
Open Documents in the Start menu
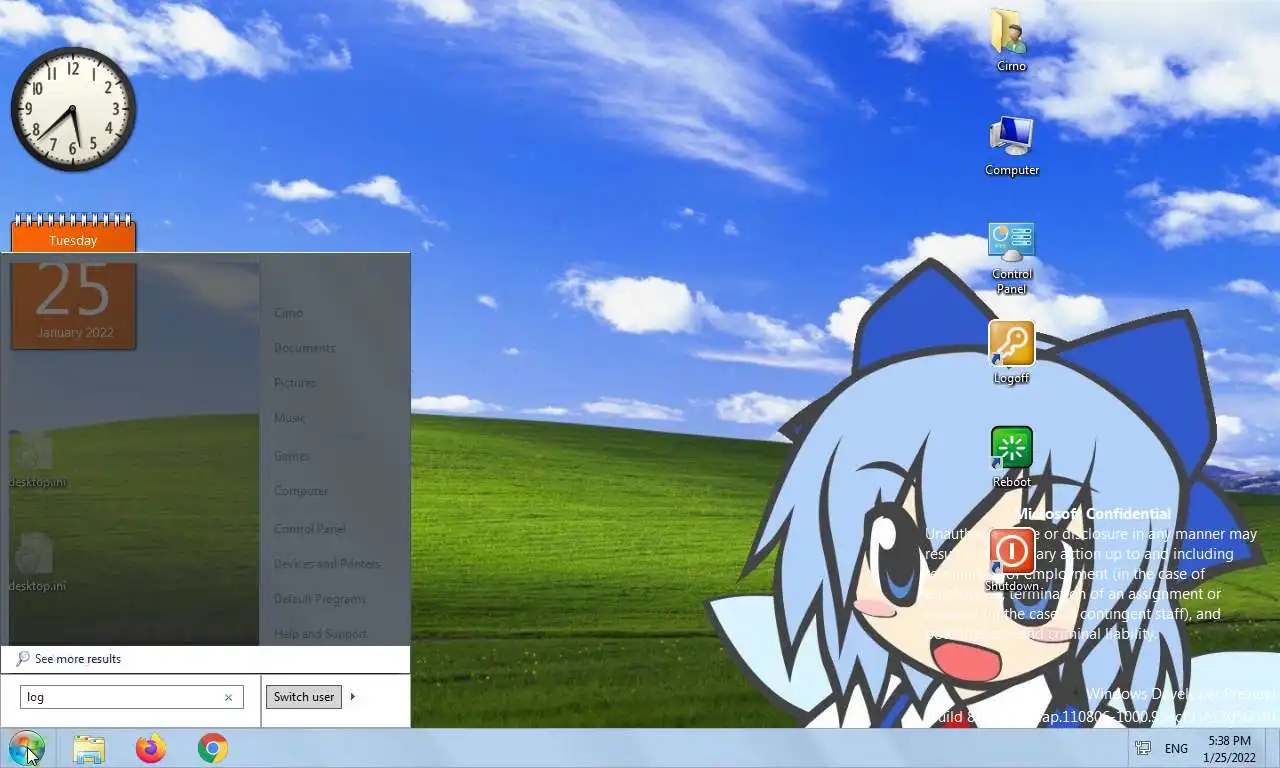click(304, 348)
